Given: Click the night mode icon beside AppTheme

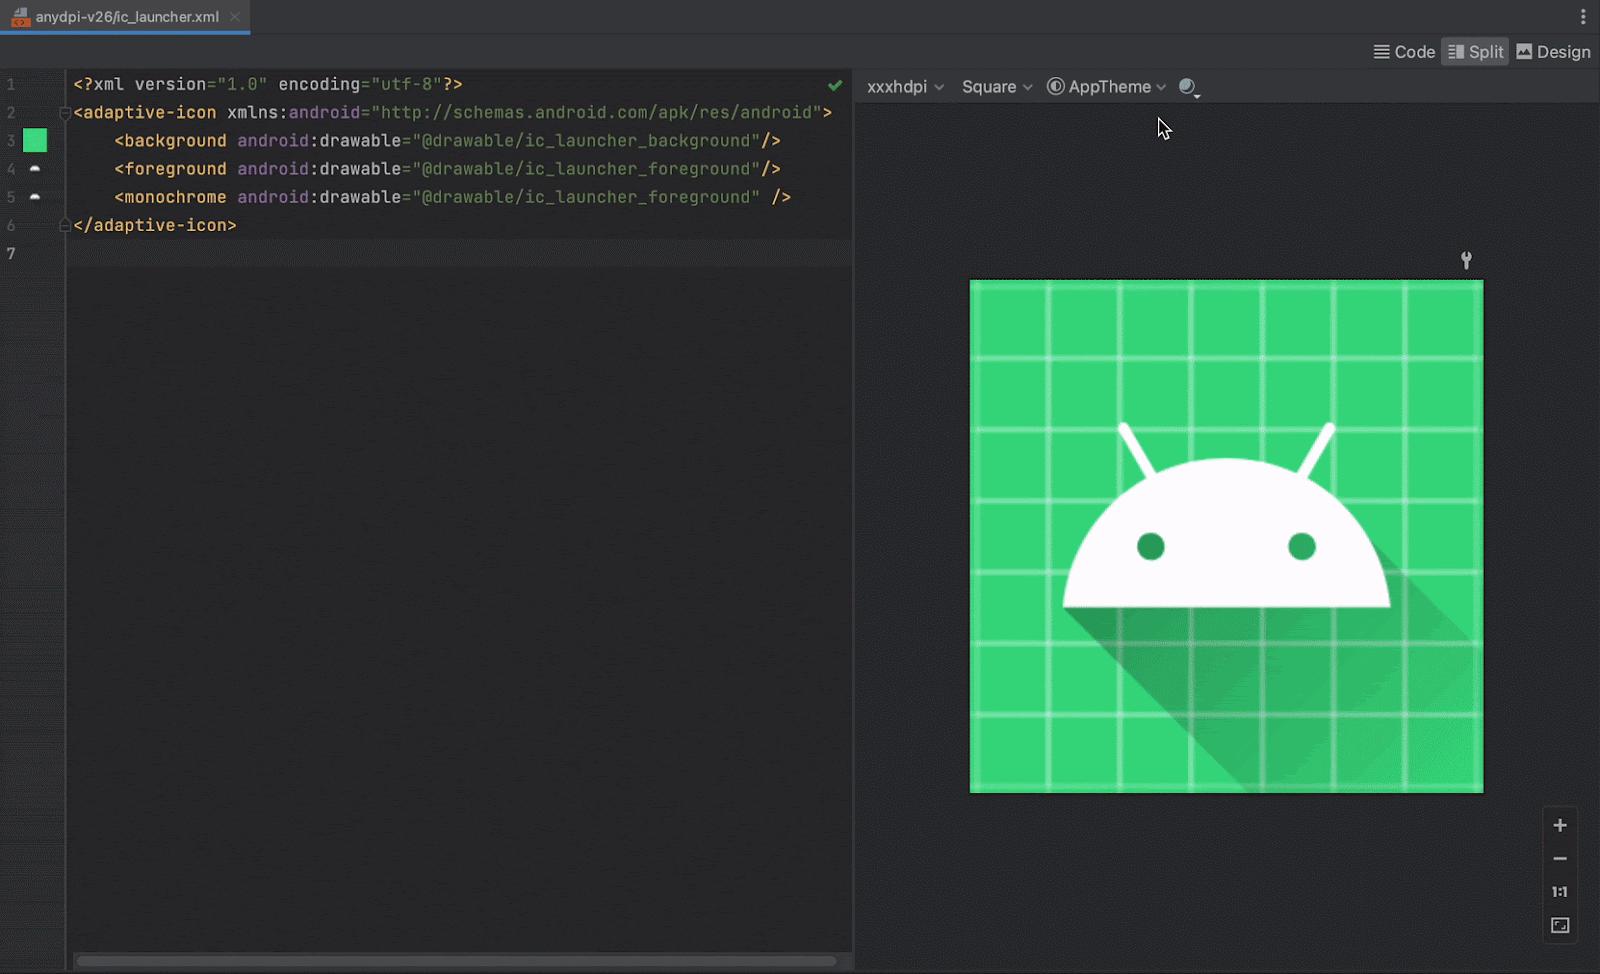Looking at the screenshot, I should 1187,88.
